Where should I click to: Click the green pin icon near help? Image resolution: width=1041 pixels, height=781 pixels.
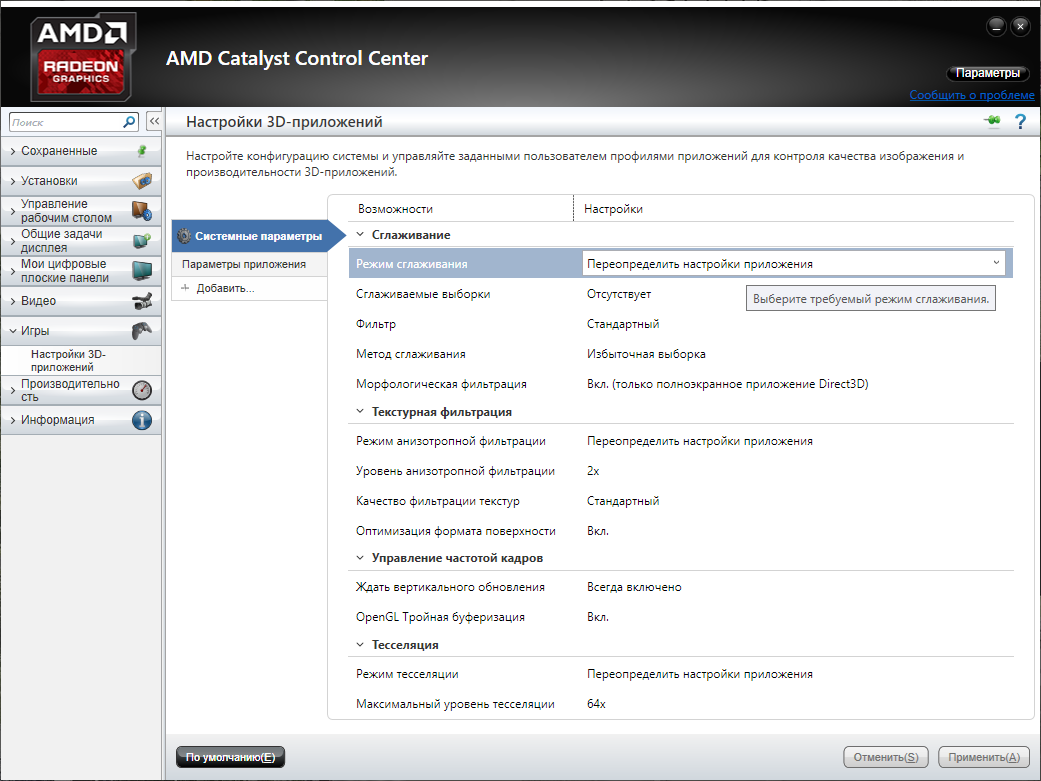pyautogui.click(x=992, y=122)
